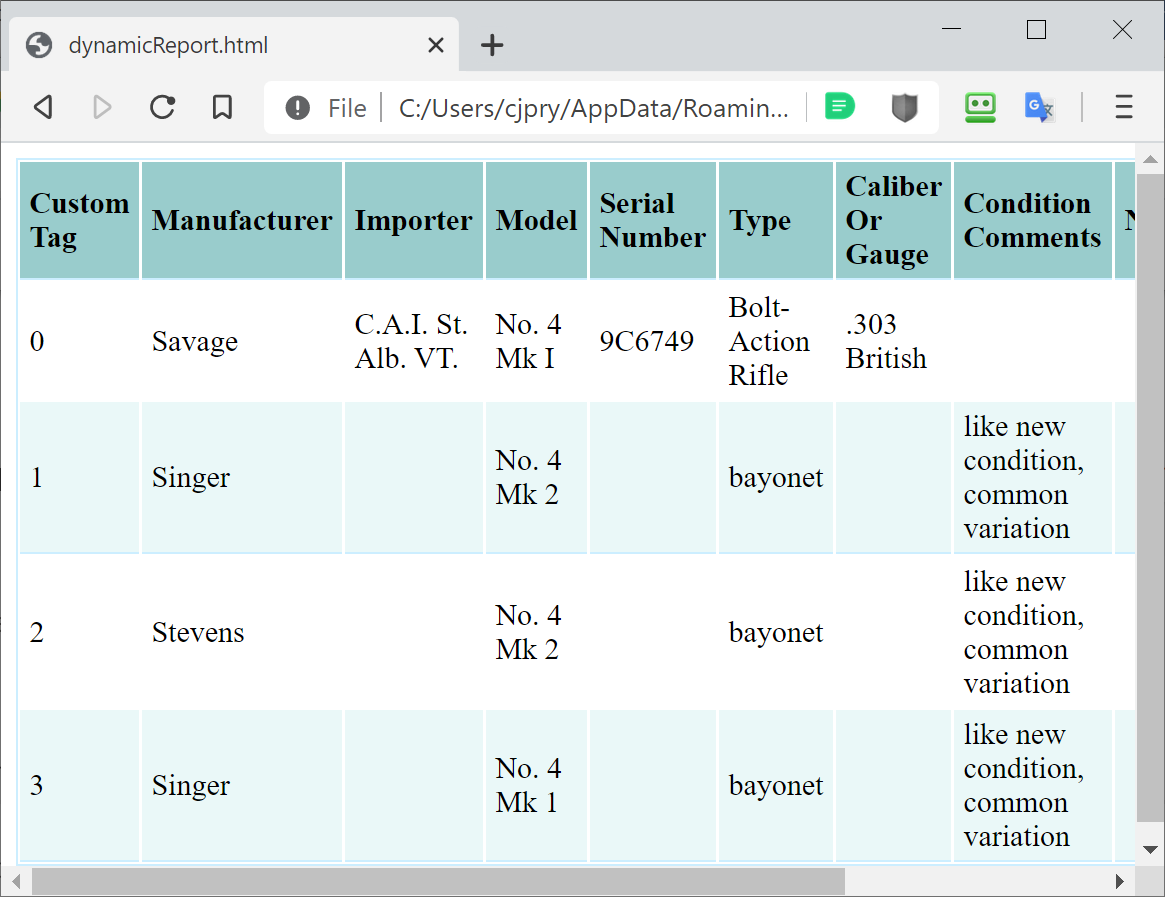The width and height of the screenshot is (1165, 897).
Task: Go back with the browser back arrow
Action: 44,108
